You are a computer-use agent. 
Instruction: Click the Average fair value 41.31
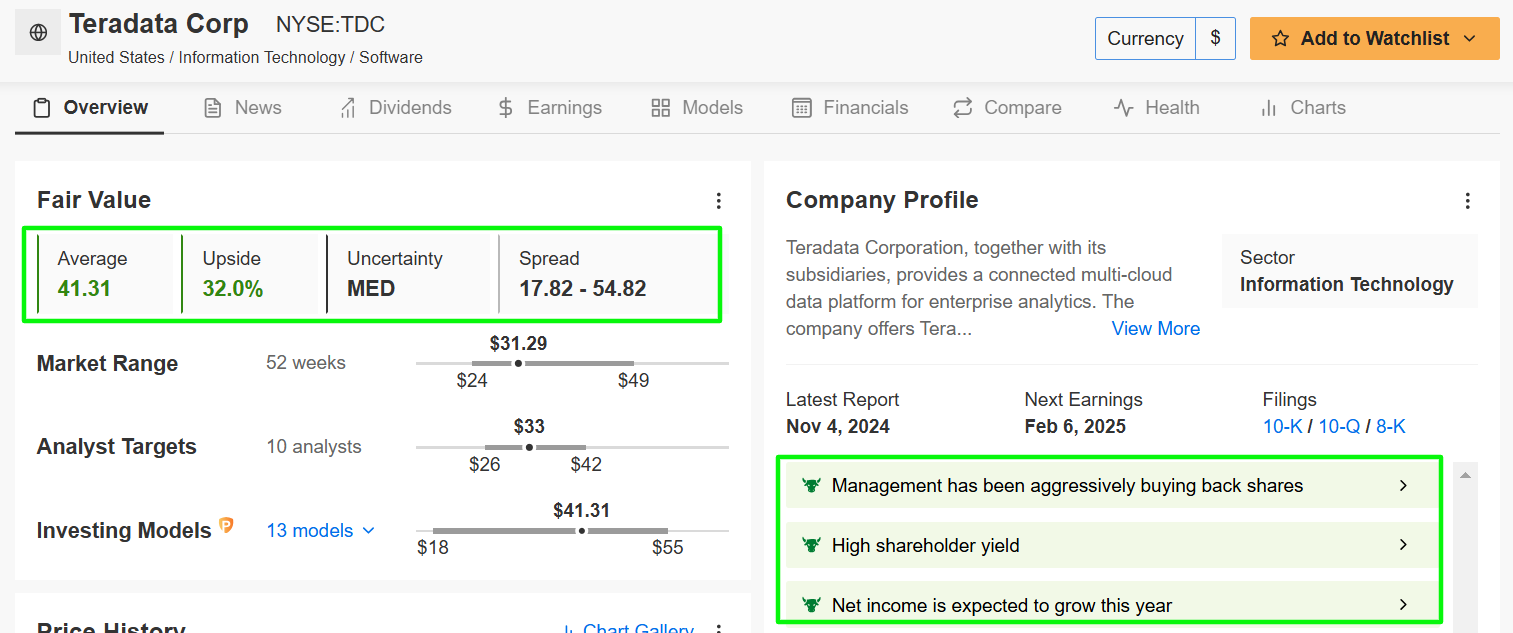coord(84,289)
